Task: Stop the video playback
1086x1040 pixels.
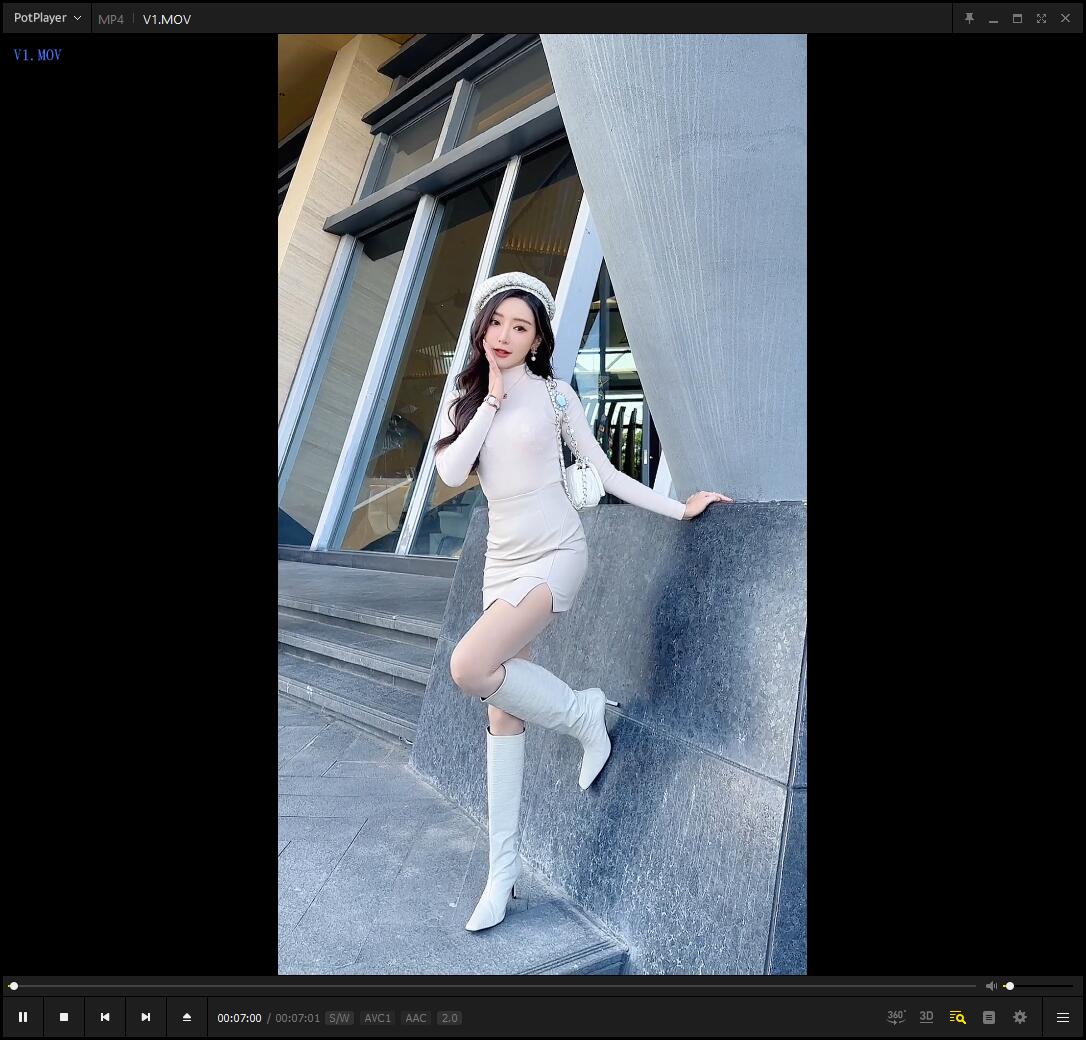Action: [64, 1017]
